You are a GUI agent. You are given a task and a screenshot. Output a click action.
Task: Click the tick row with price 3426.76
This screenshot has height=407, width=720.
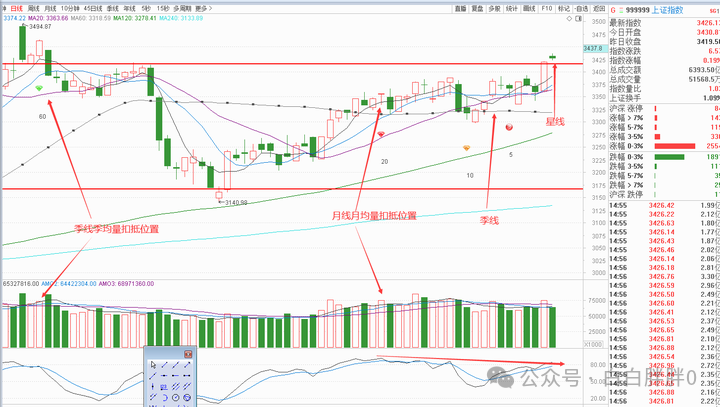click(664, 277)
